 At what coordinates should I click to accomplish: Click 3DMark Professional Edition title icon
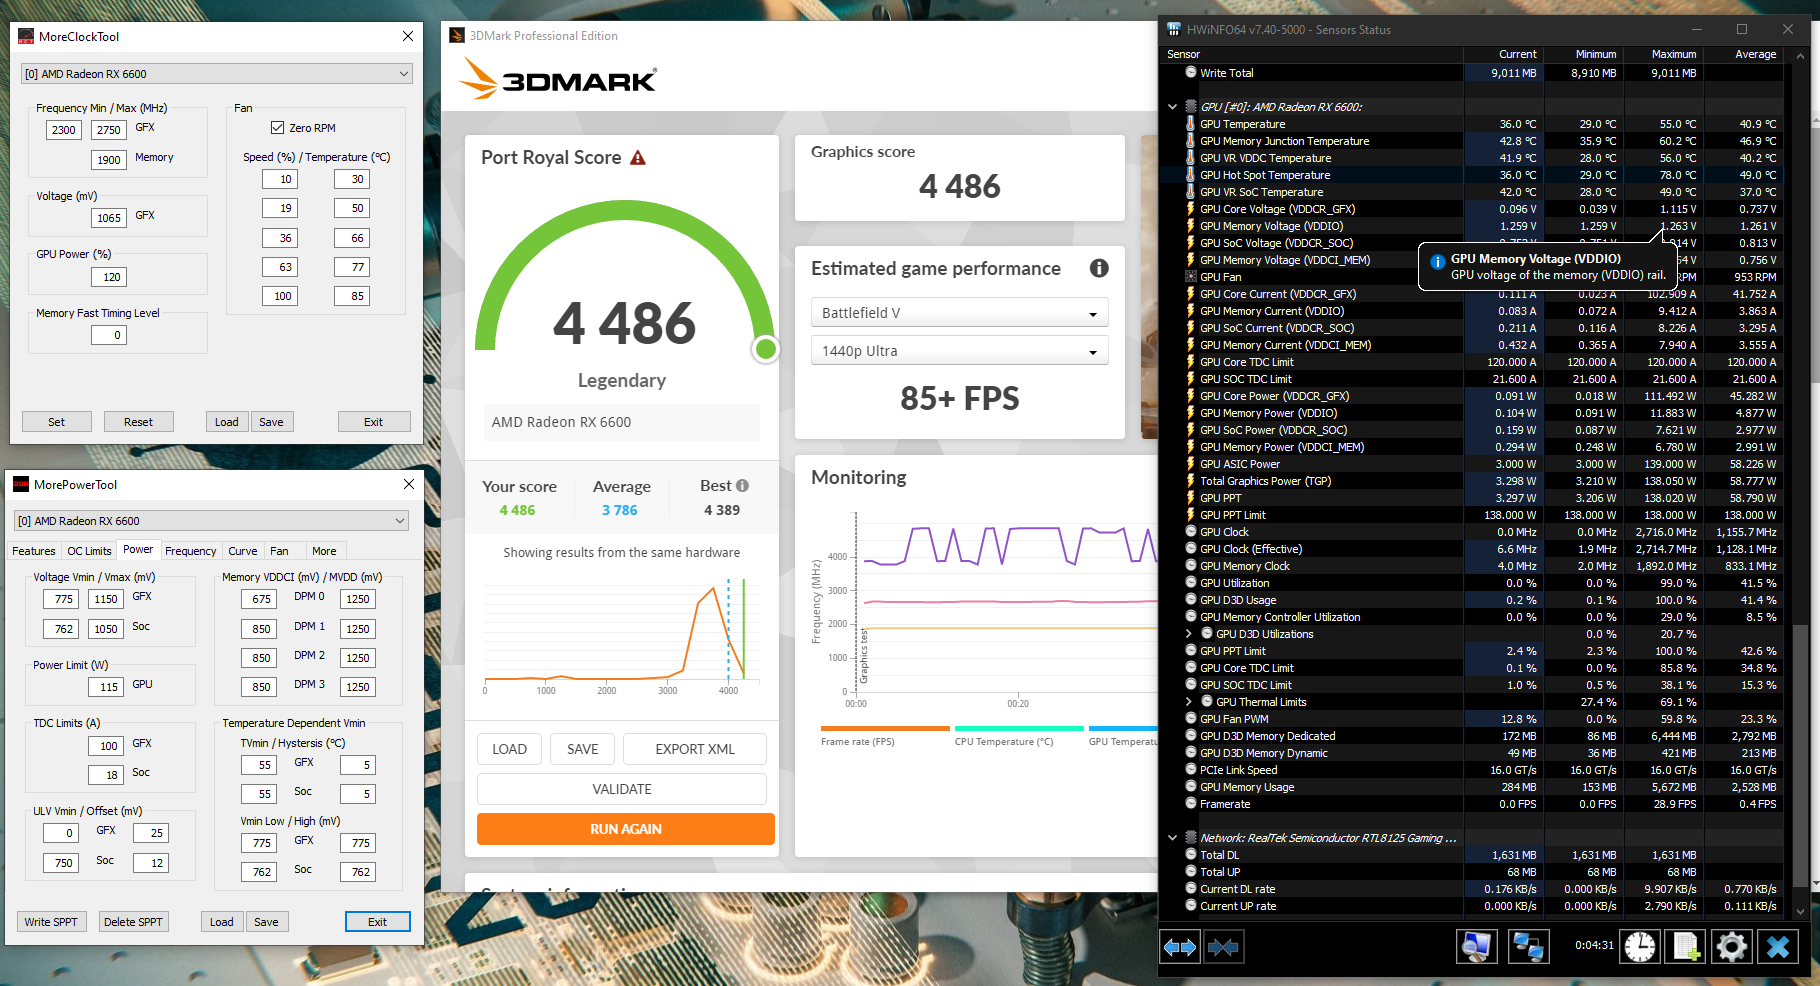click(457, 36)
